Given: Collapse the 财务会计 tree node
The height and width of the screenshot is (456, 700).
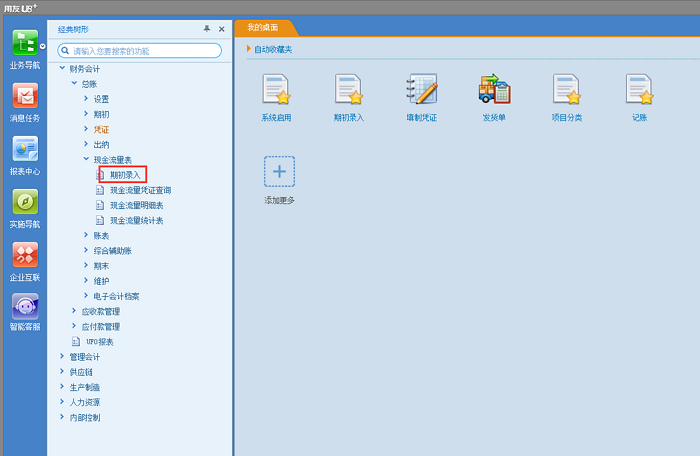Looking at the screenshot, I should coord(62,68).
